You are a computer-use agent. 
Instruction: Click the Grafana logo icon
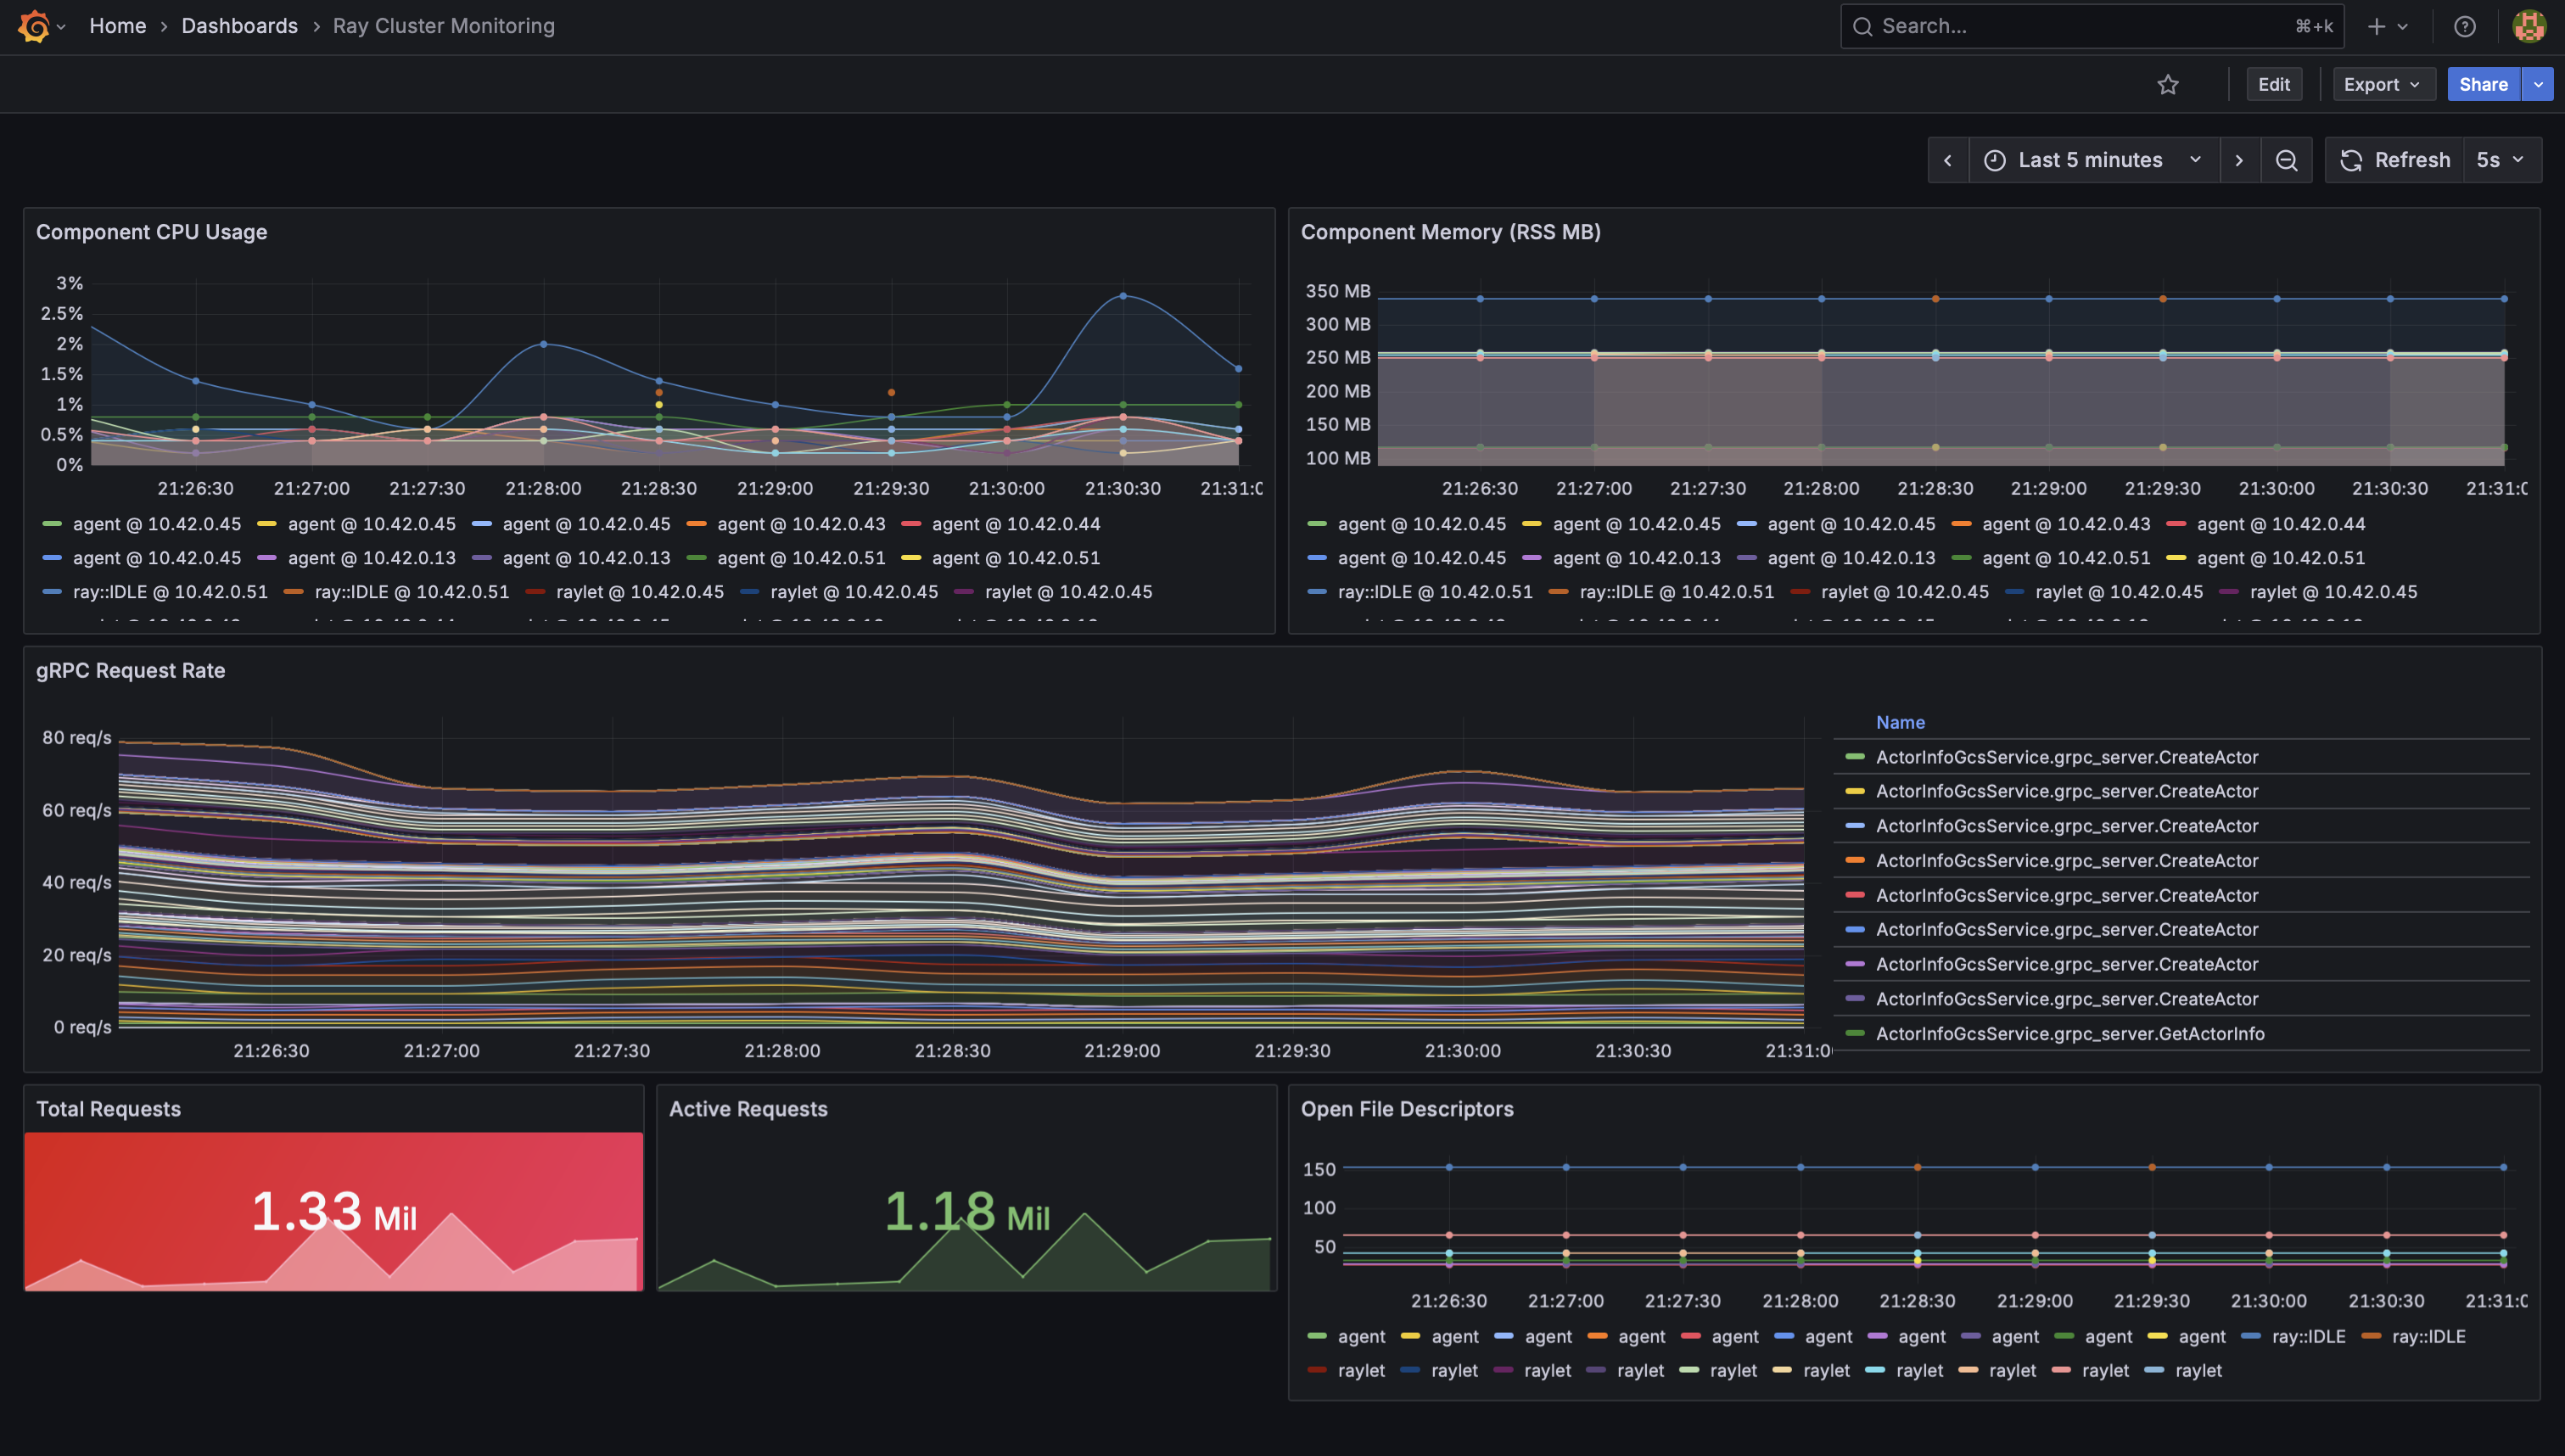click(x=33, y=26)
